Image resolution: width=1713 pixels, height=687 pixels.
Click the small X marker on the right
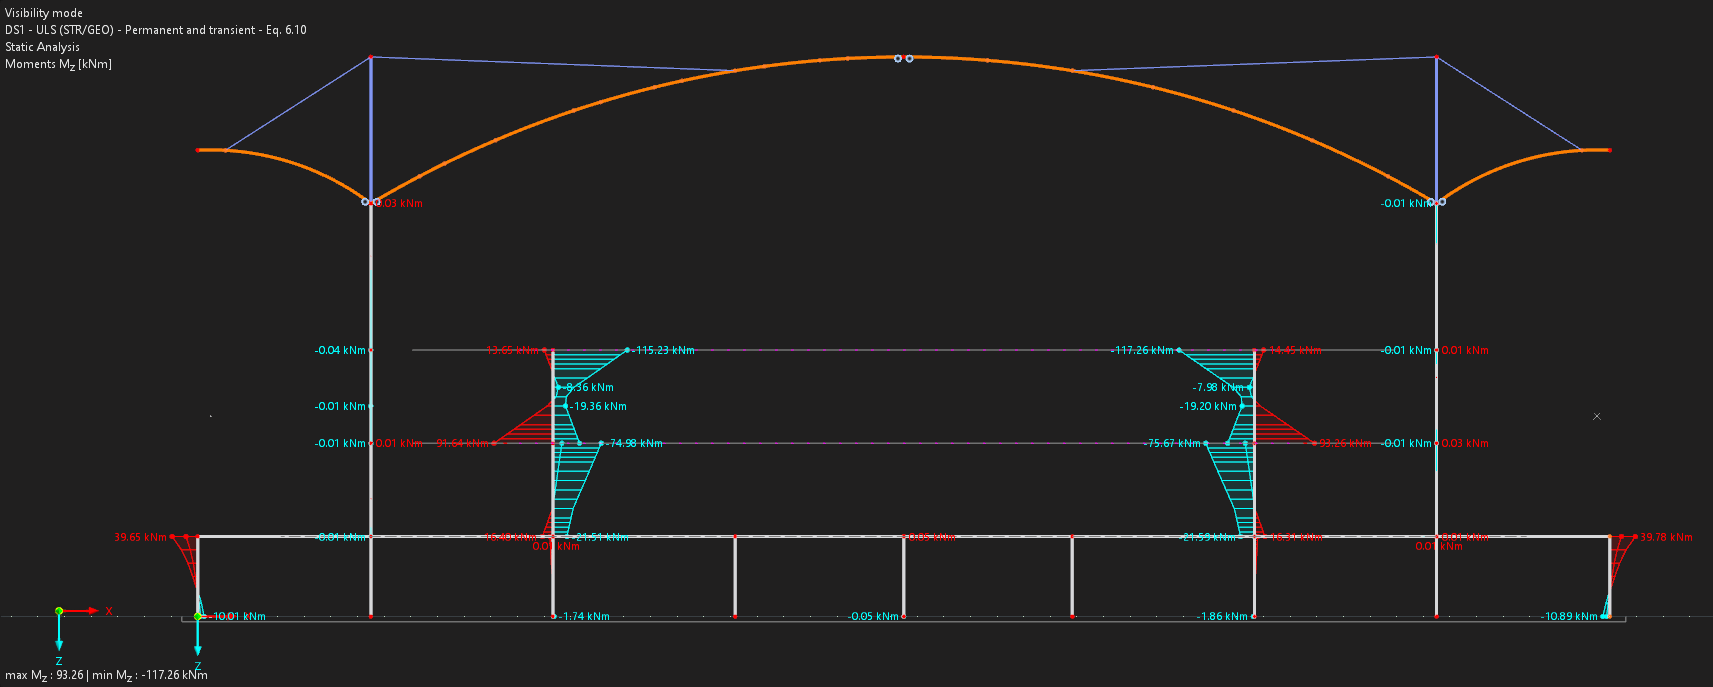tap(1596, 416)
